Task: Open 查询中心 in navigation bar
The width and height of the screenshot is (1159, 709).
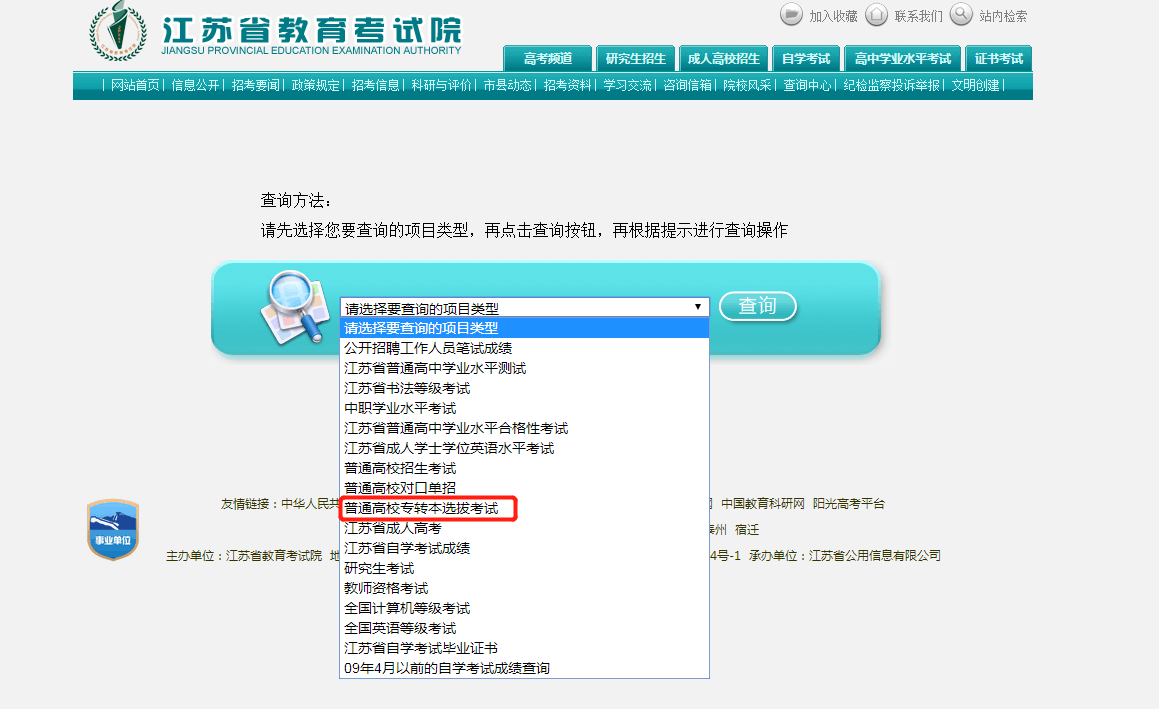Action: 807,86
